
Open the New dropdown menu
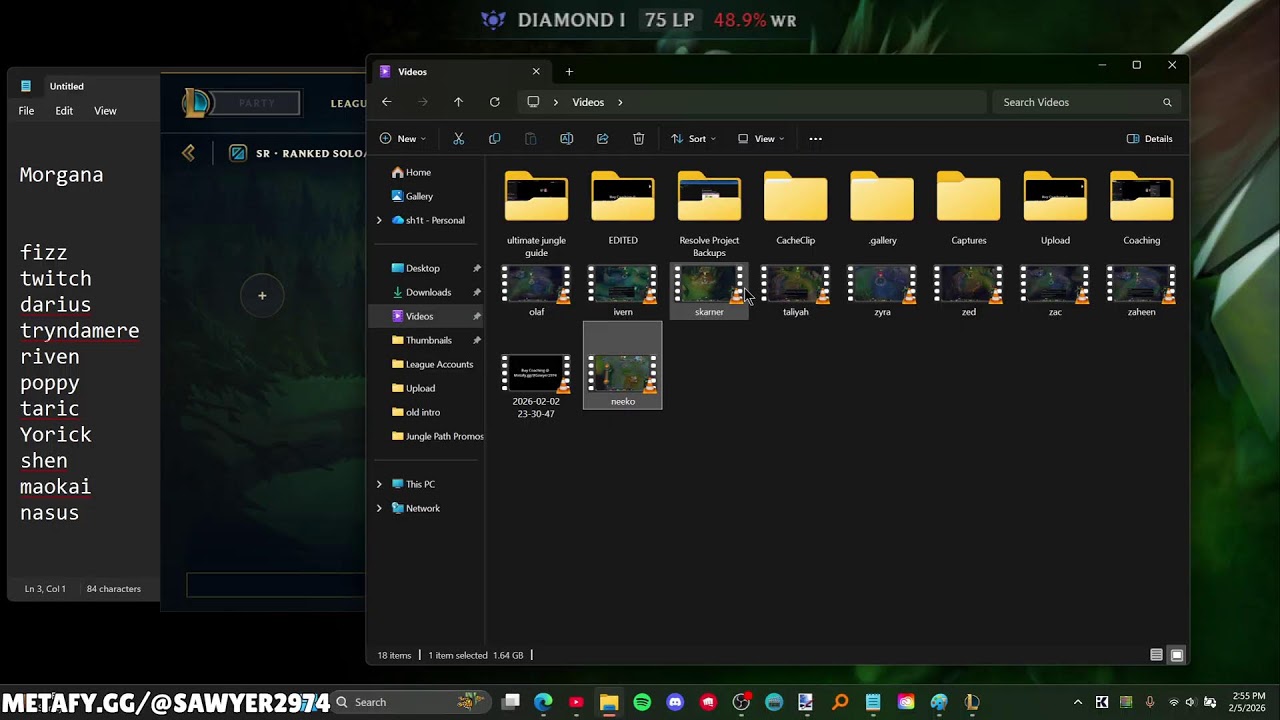click(x=403, y=139)
